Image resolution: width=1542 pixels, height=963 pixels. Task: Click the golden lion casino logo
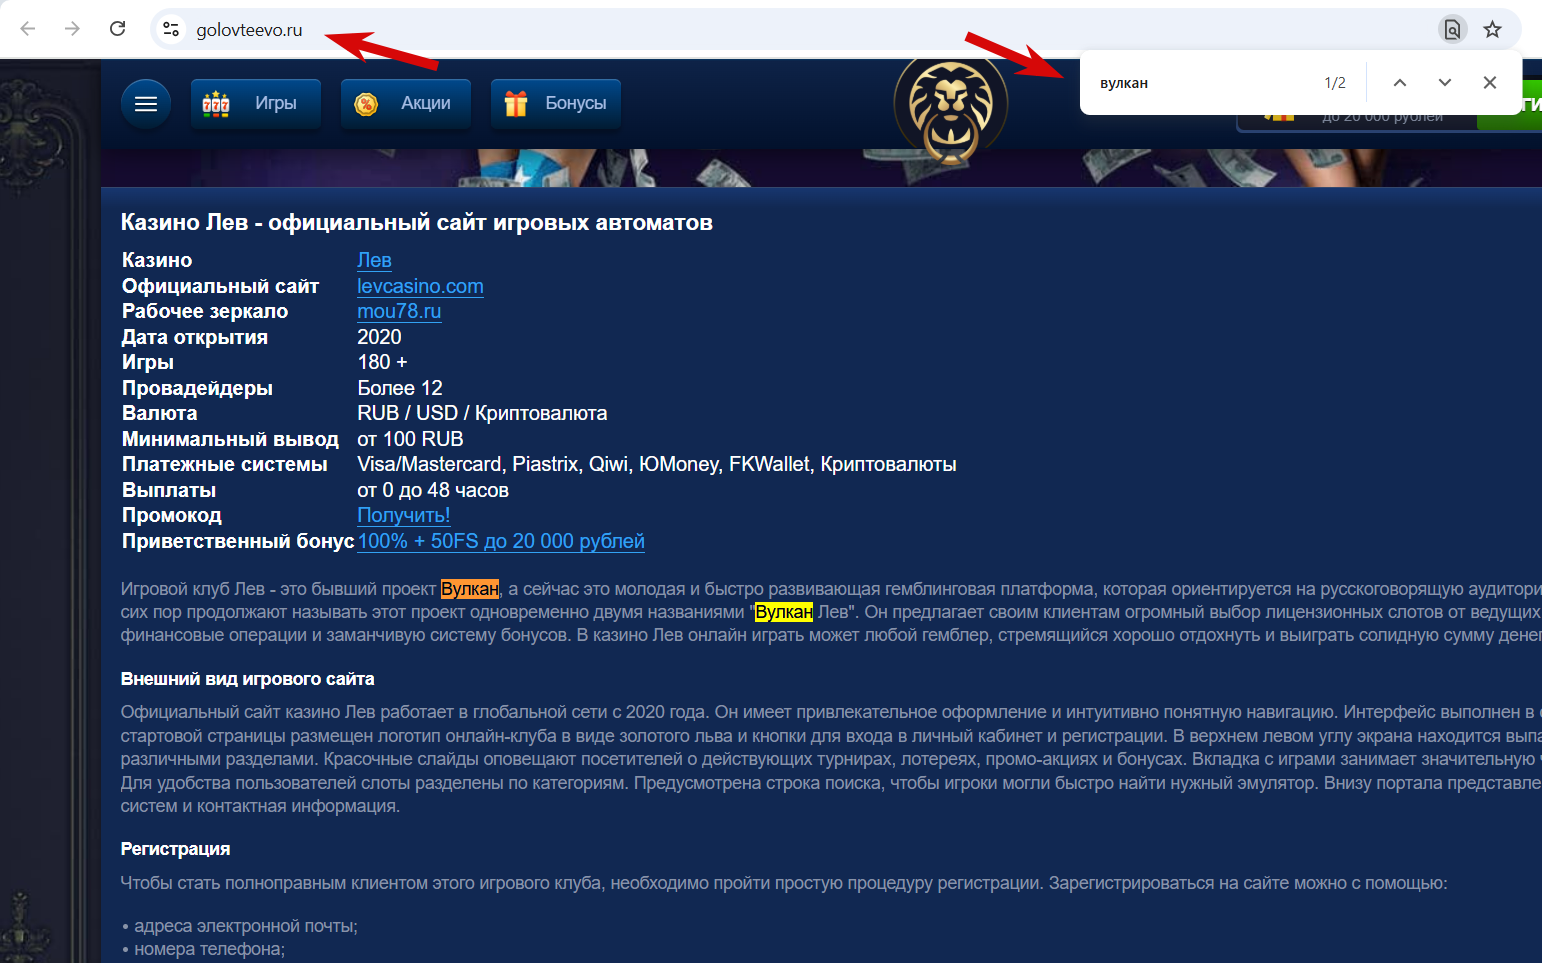click(950, 110)
